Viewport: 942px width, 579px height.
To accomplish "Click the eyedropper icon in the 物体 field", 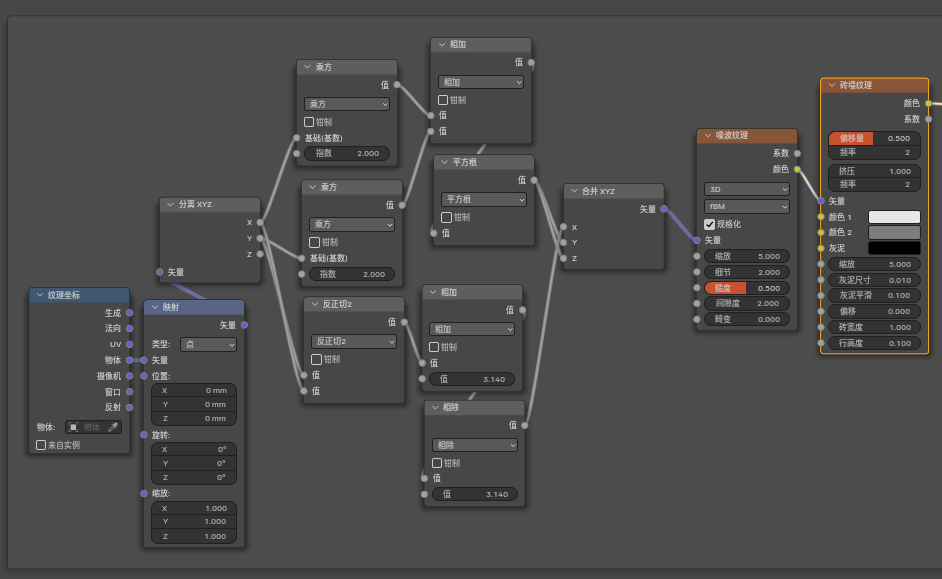I will tap(113, 427).
